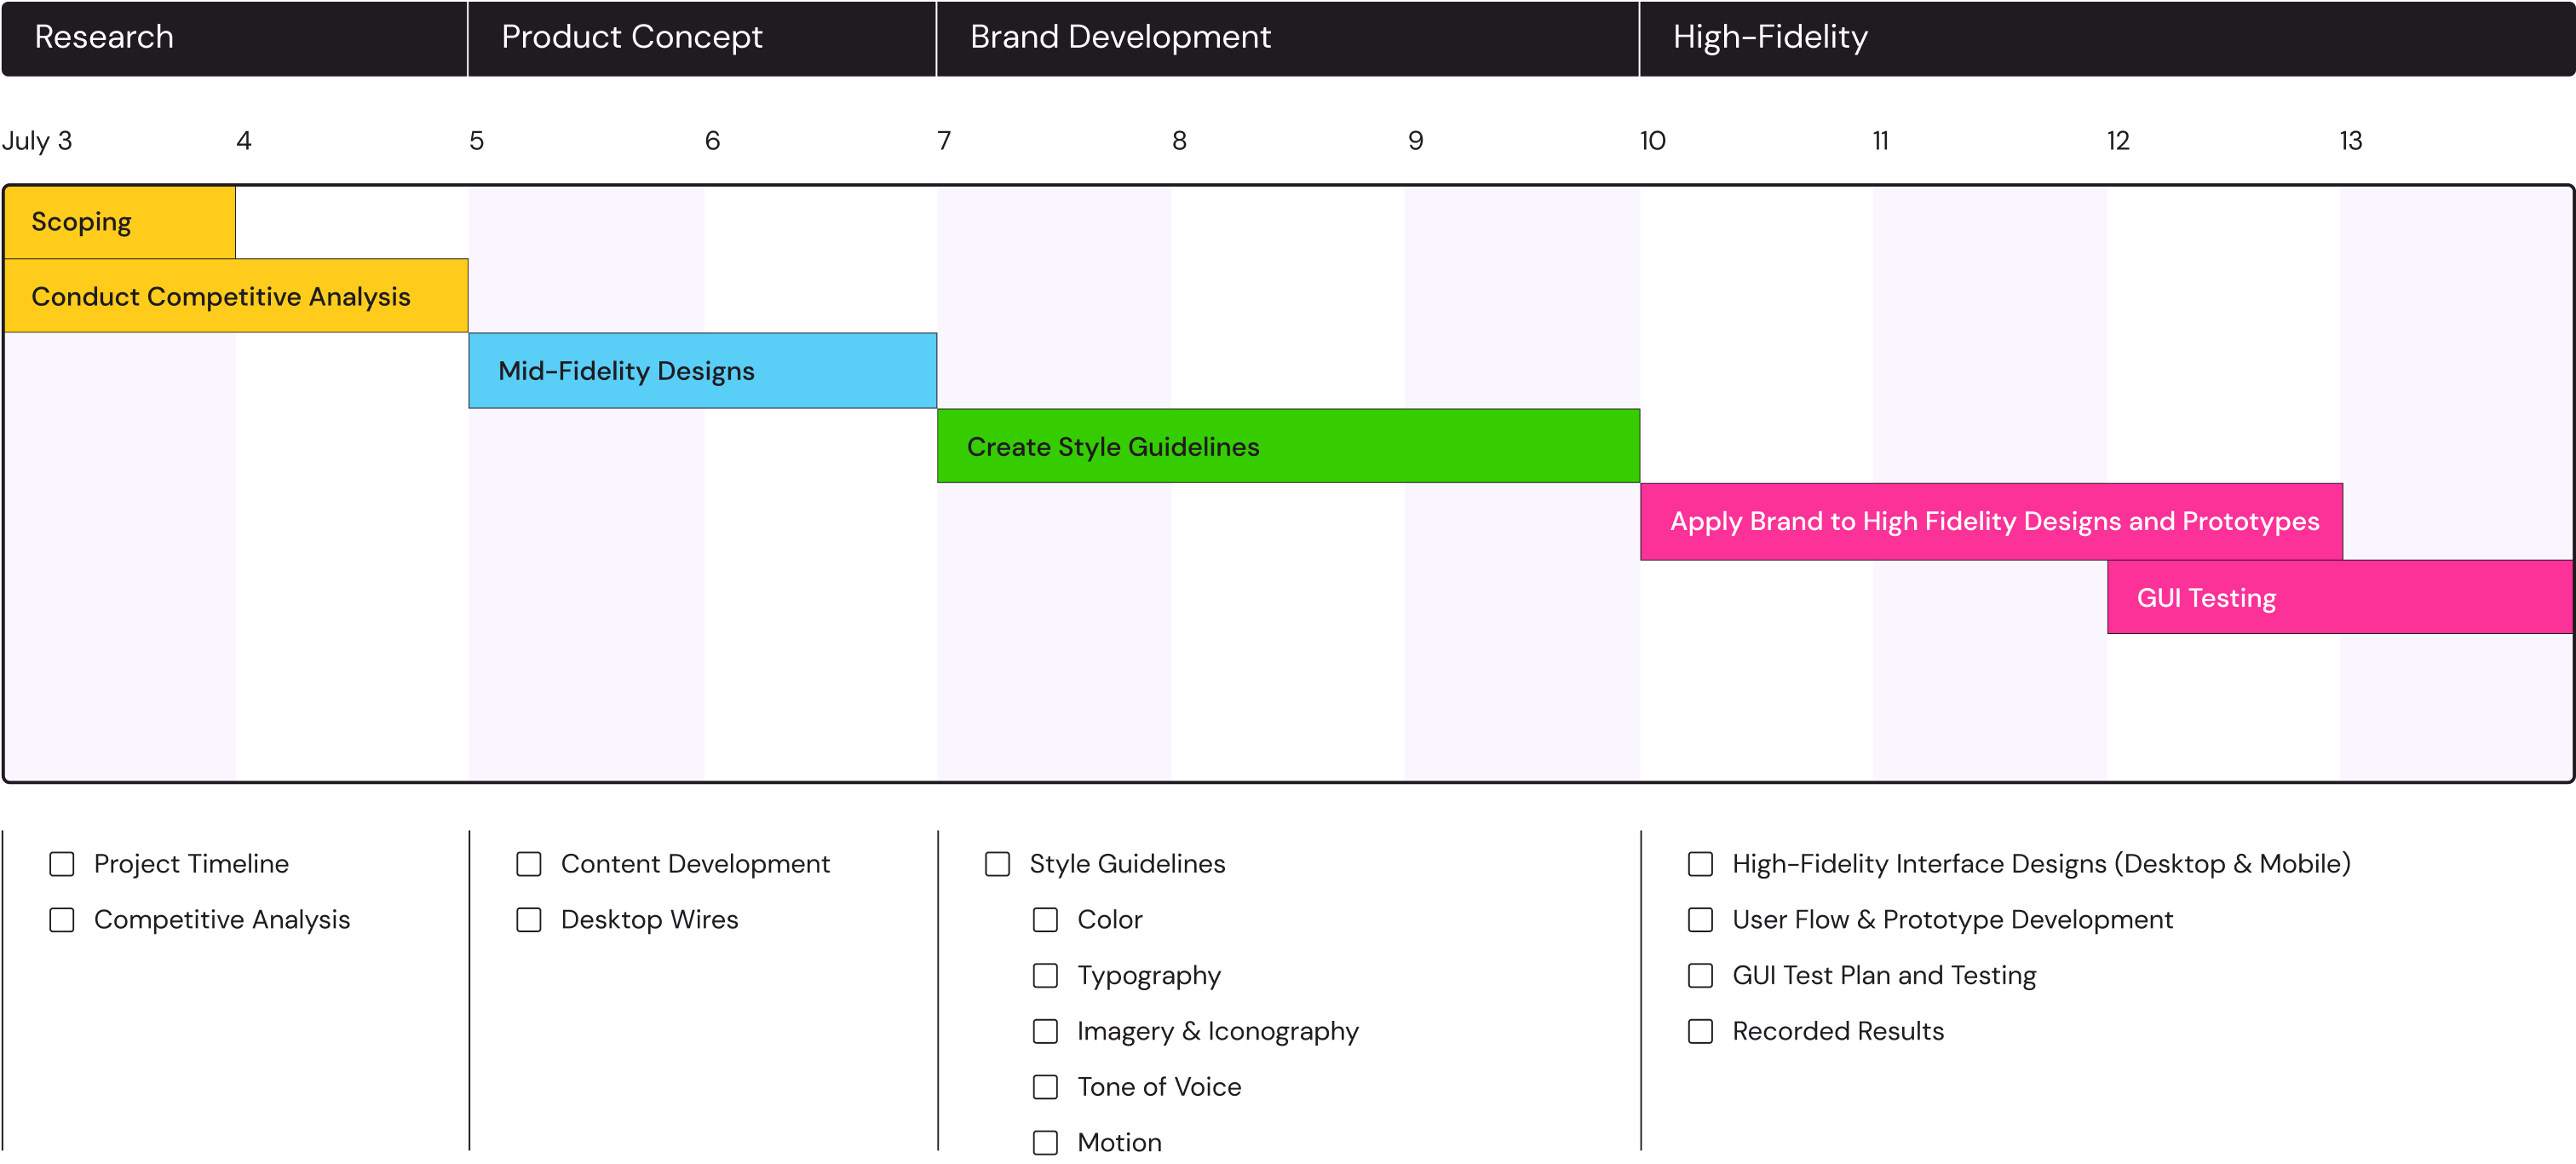Screen dimensions: 2576x1164
Task: Click the yellow Scoping task bar
Action: tap(120, 222)
